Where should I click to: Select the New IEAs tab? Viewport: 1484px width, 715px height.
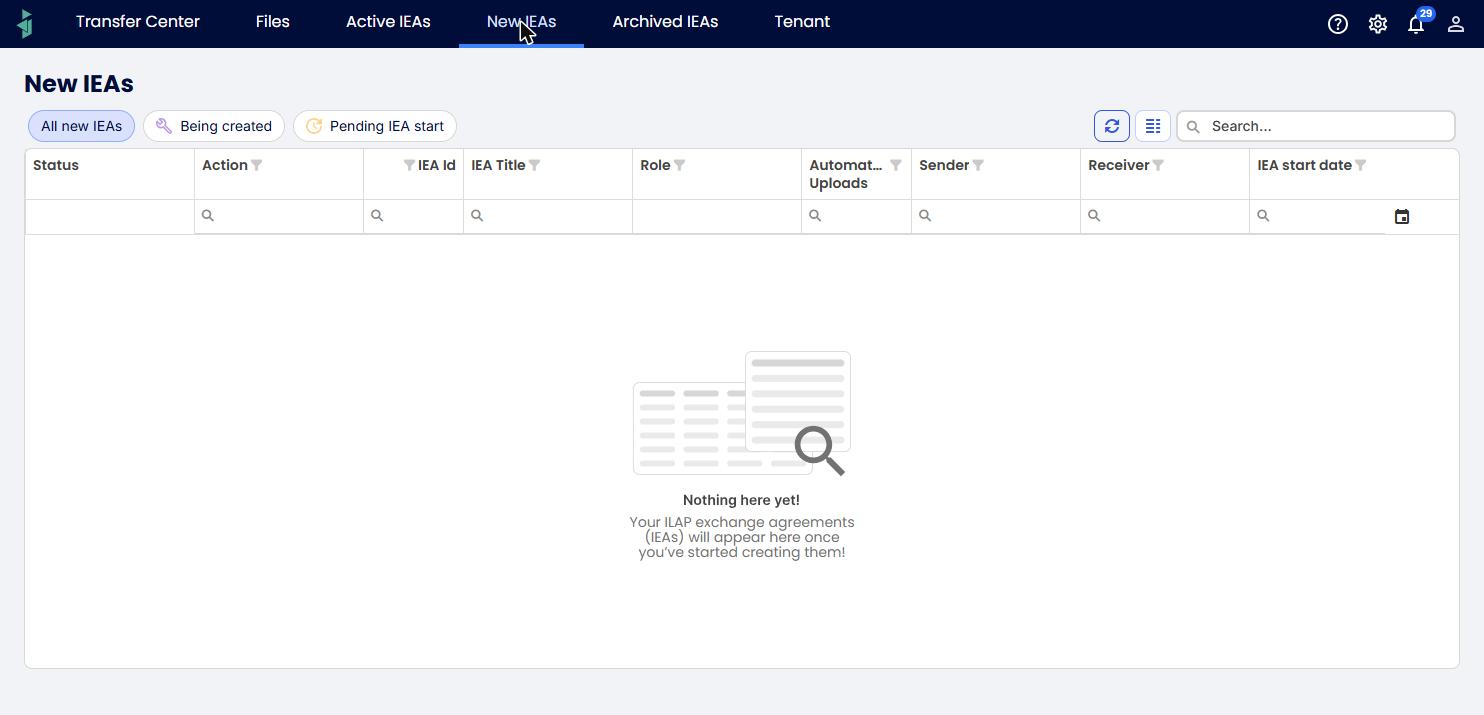pos(521,22)
